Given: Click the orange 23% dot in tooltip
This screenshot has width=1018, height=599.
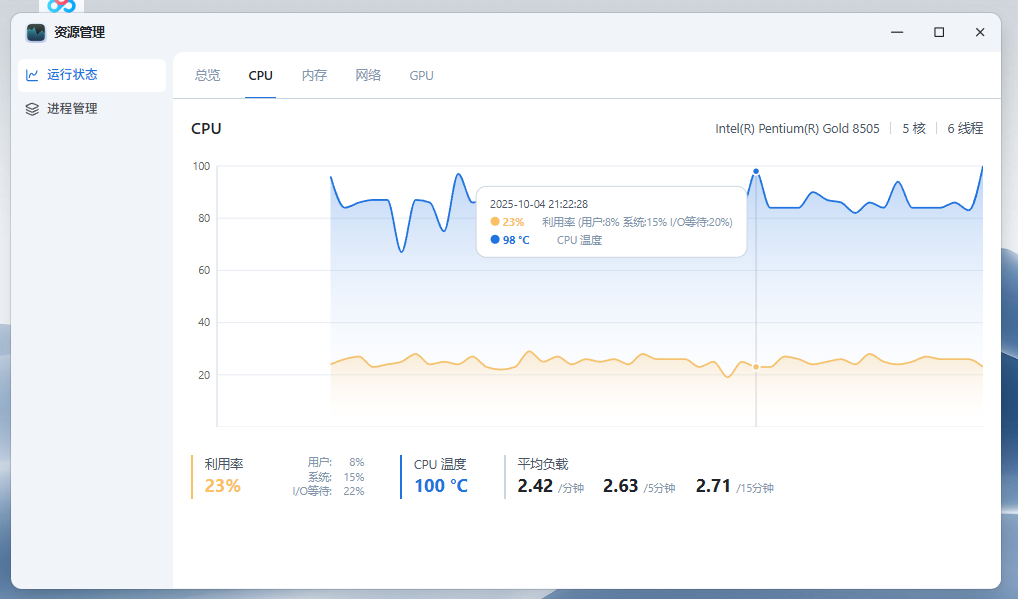Looking at the screenshot, I should tap(495, 221).
